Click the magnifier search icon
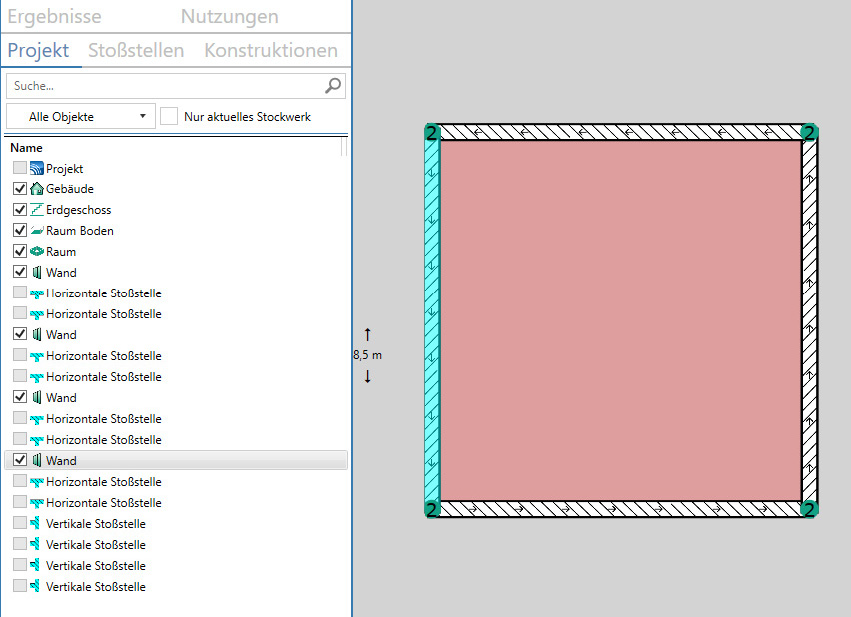Screen dimensions: 851x617 point(333,85)
